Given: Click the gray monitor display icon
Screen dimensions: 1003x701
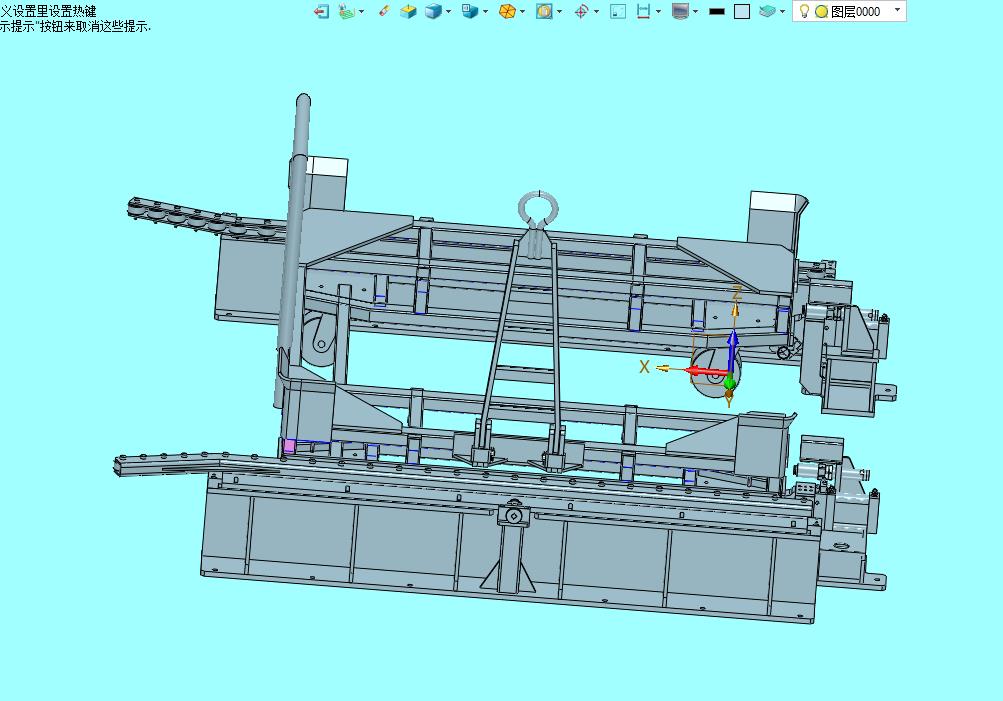Looking at the screenshot, I should click(681, 11).
